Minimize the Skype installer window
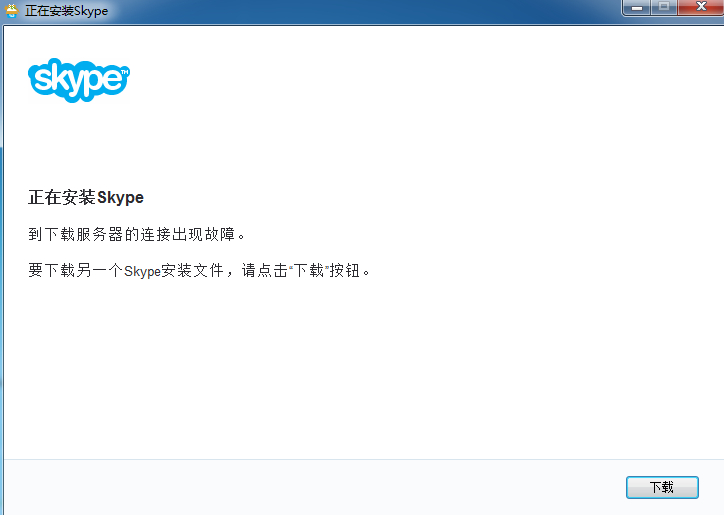The height and width of the screenshot is (515, 724). (x=637, y=7)
